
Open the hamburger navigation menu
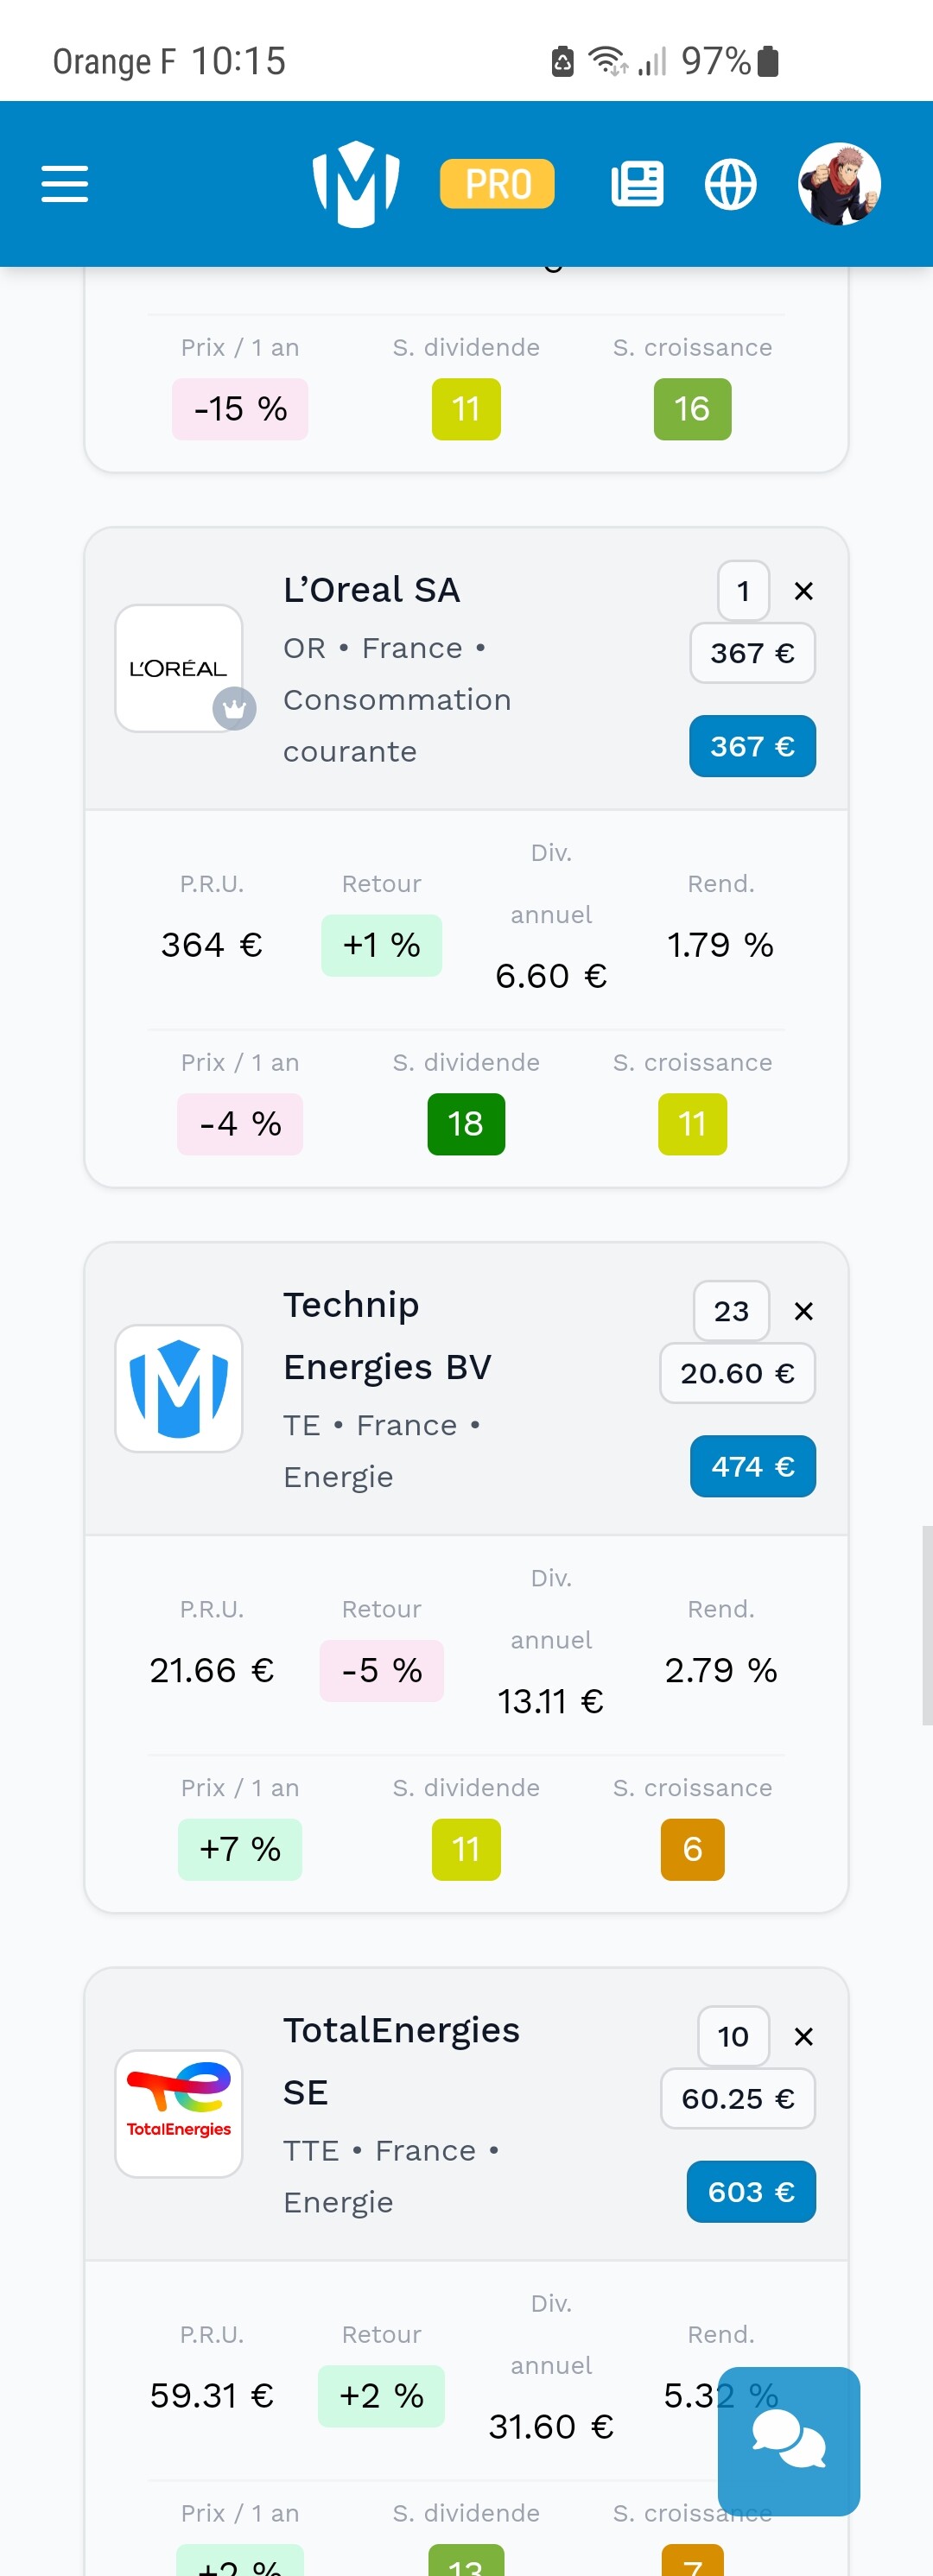click(65, 184)
